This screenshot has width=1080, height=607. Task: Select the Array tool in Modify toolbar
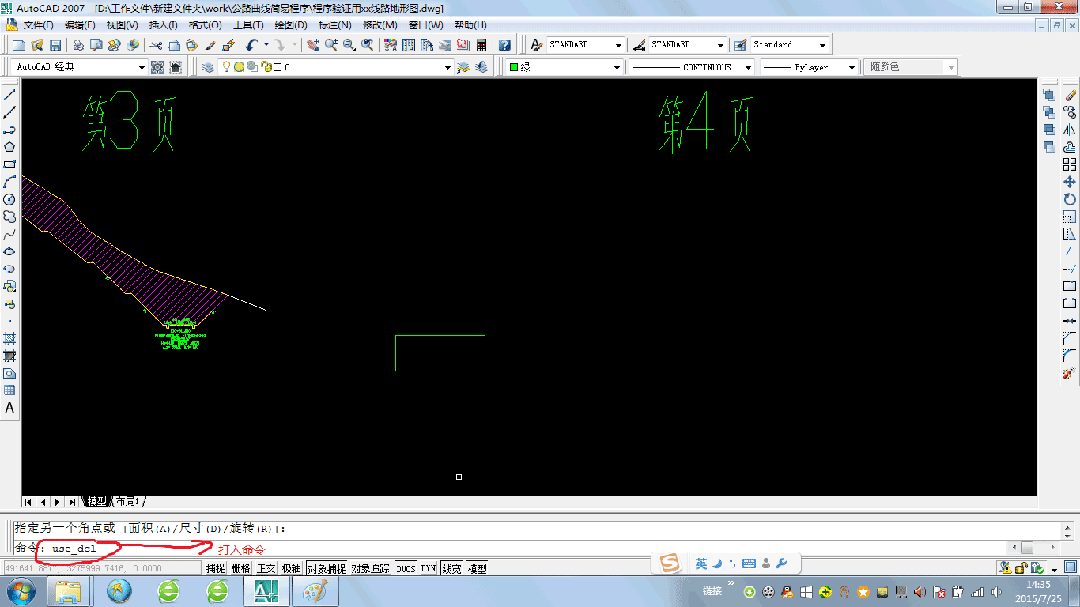click(x=1070, y=164)
